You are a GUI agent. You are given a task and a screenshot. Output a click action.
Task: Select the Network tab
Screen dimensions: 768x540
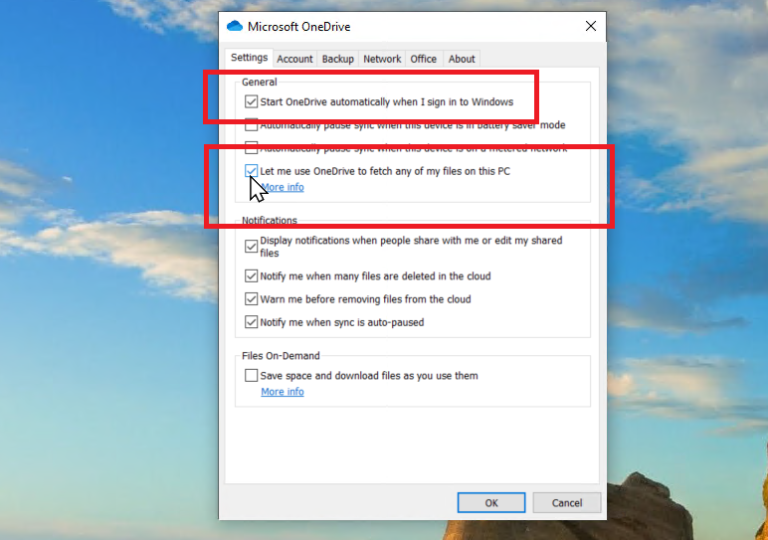(x=382, y=59)
